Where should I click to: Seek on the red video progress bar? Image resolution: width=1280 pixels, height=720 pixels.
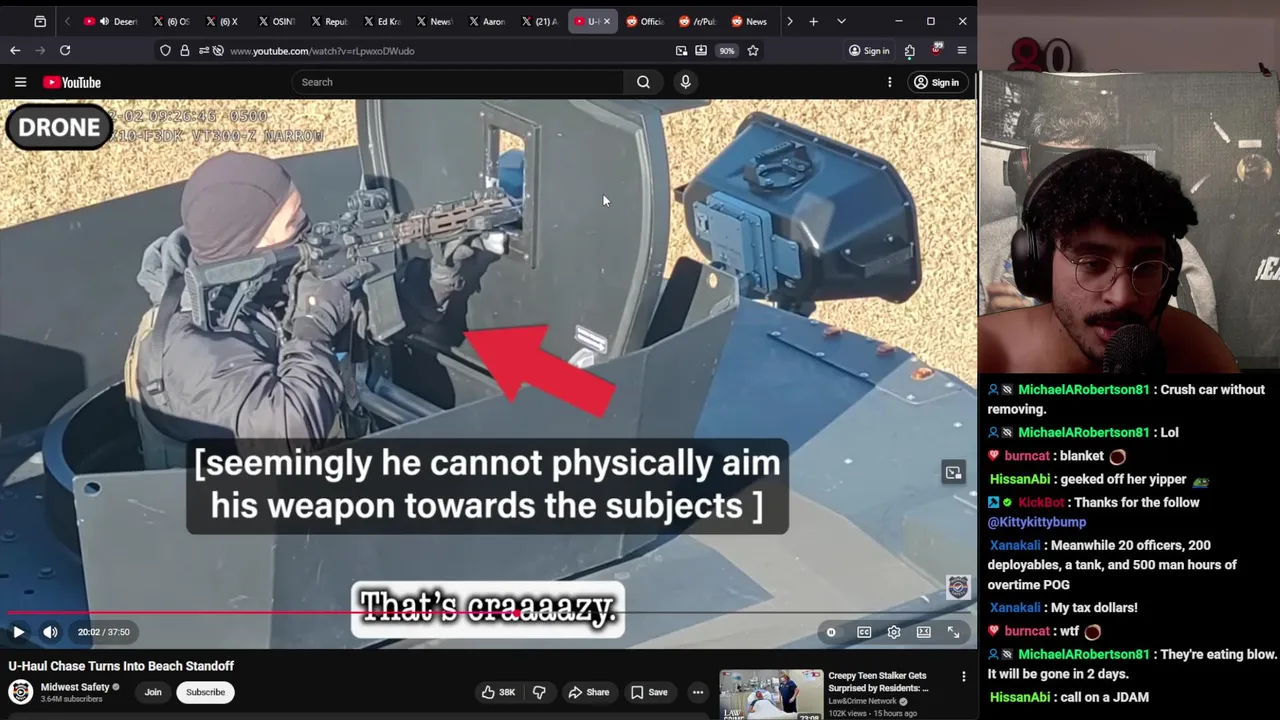[x=488, y=613]
